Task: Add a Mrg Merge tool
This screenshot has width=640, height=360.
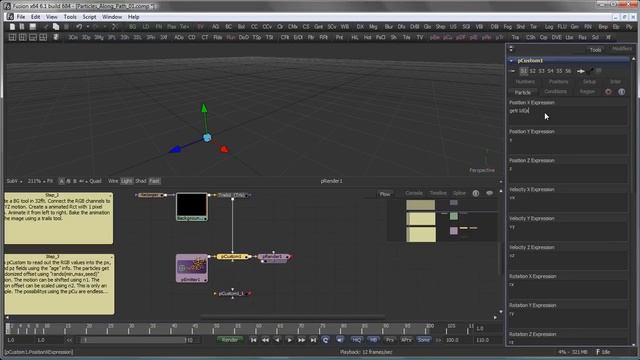Action: point(373,27)
